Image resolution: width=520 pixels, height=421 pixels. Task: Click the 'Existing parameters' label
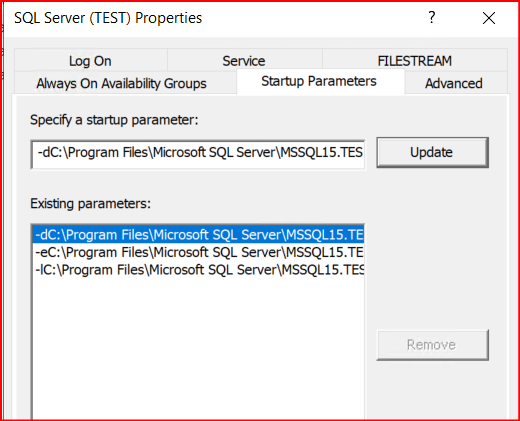pos(90,203)
